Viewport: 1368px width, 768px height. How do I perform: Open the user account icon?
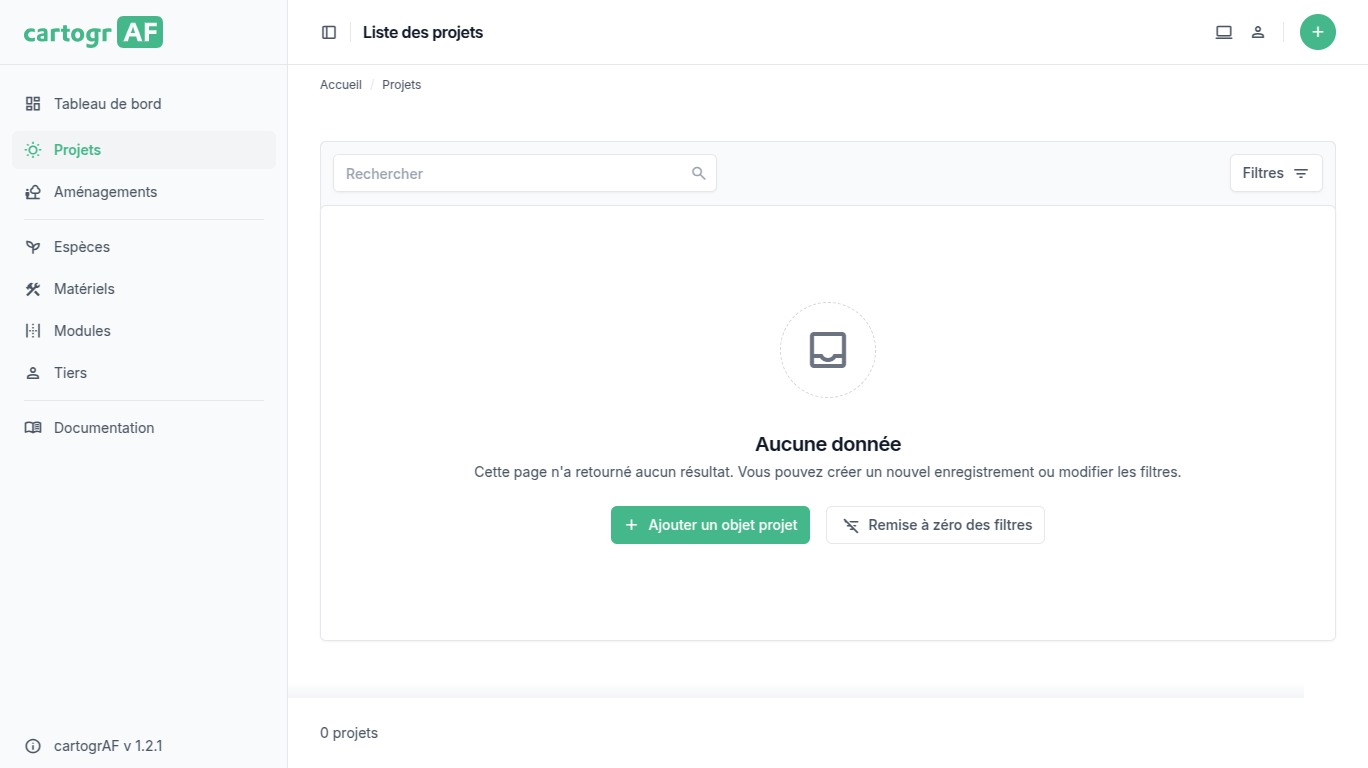point(1258,32)
